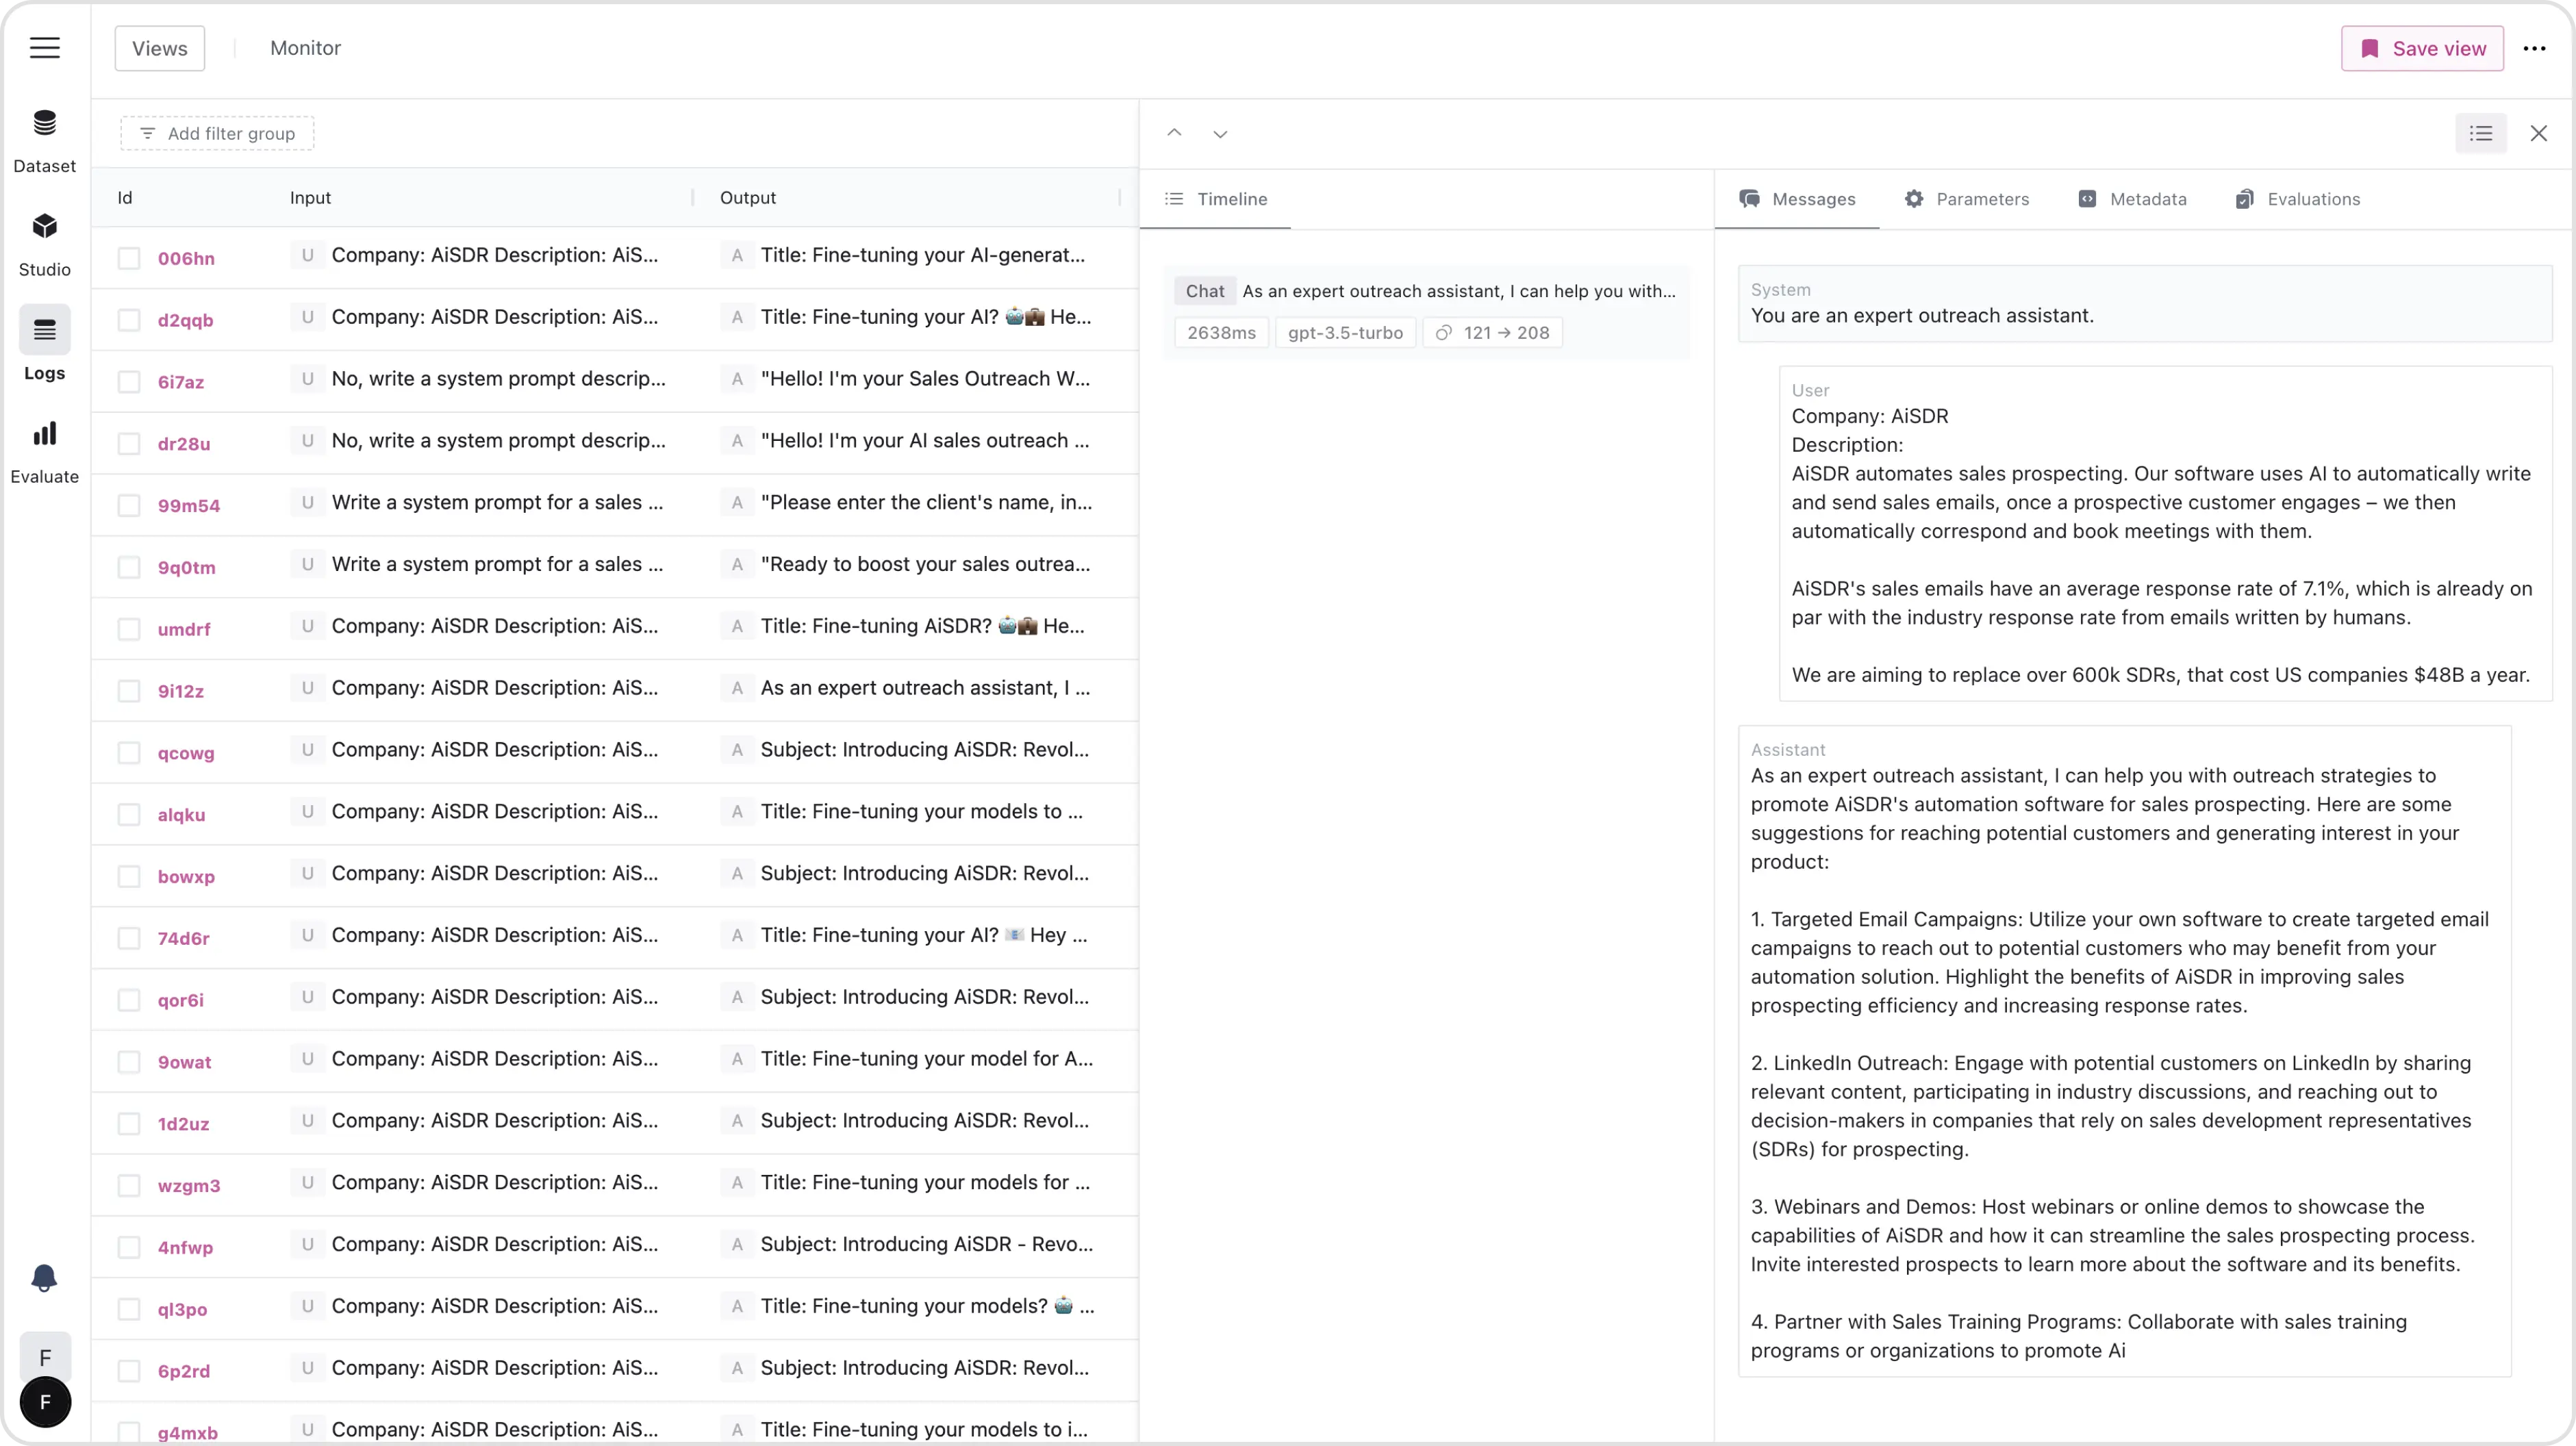Select checkbox for row 6i7az
This screenshot has width=2576, height=1446.
click(129, 382)
